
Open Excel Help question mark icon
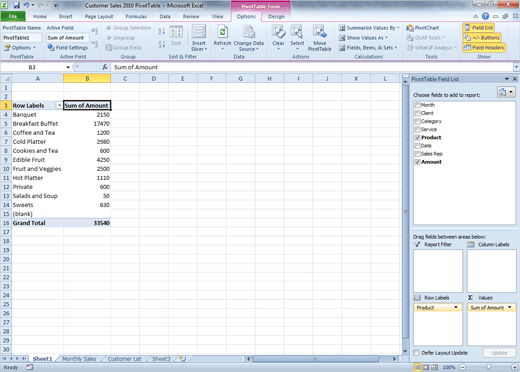[485, 16]
